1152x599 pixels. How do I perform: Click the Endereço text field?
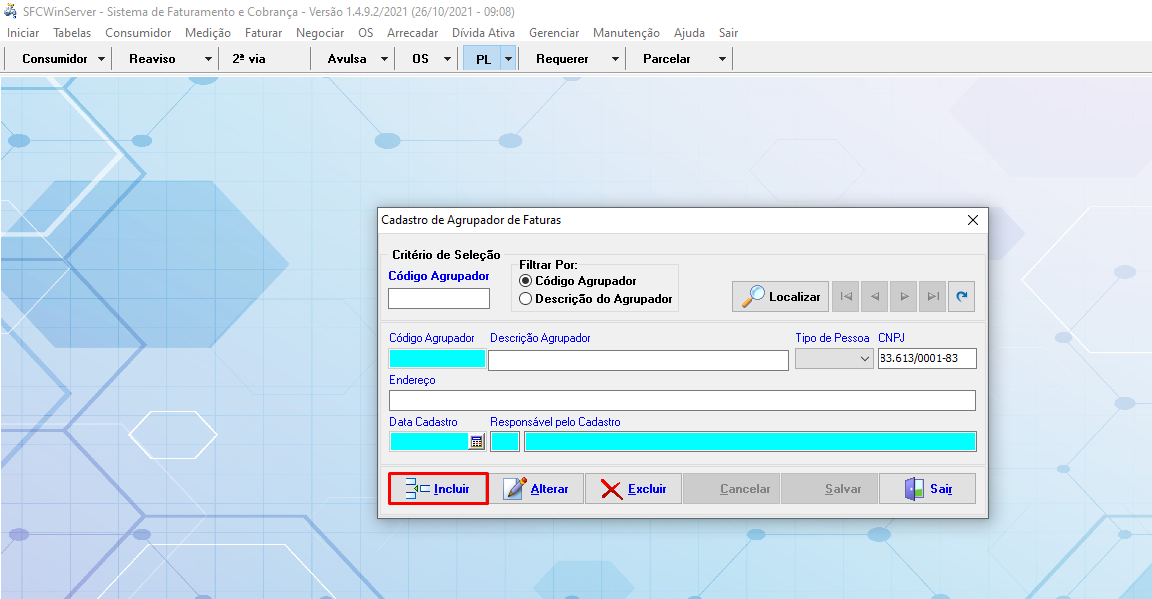point(682,401)
